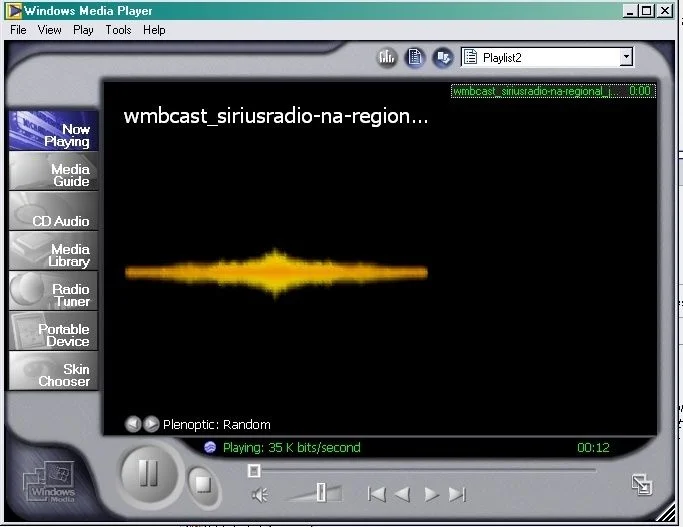Toggle shuffle button near playlist box

tap(443, 57)
